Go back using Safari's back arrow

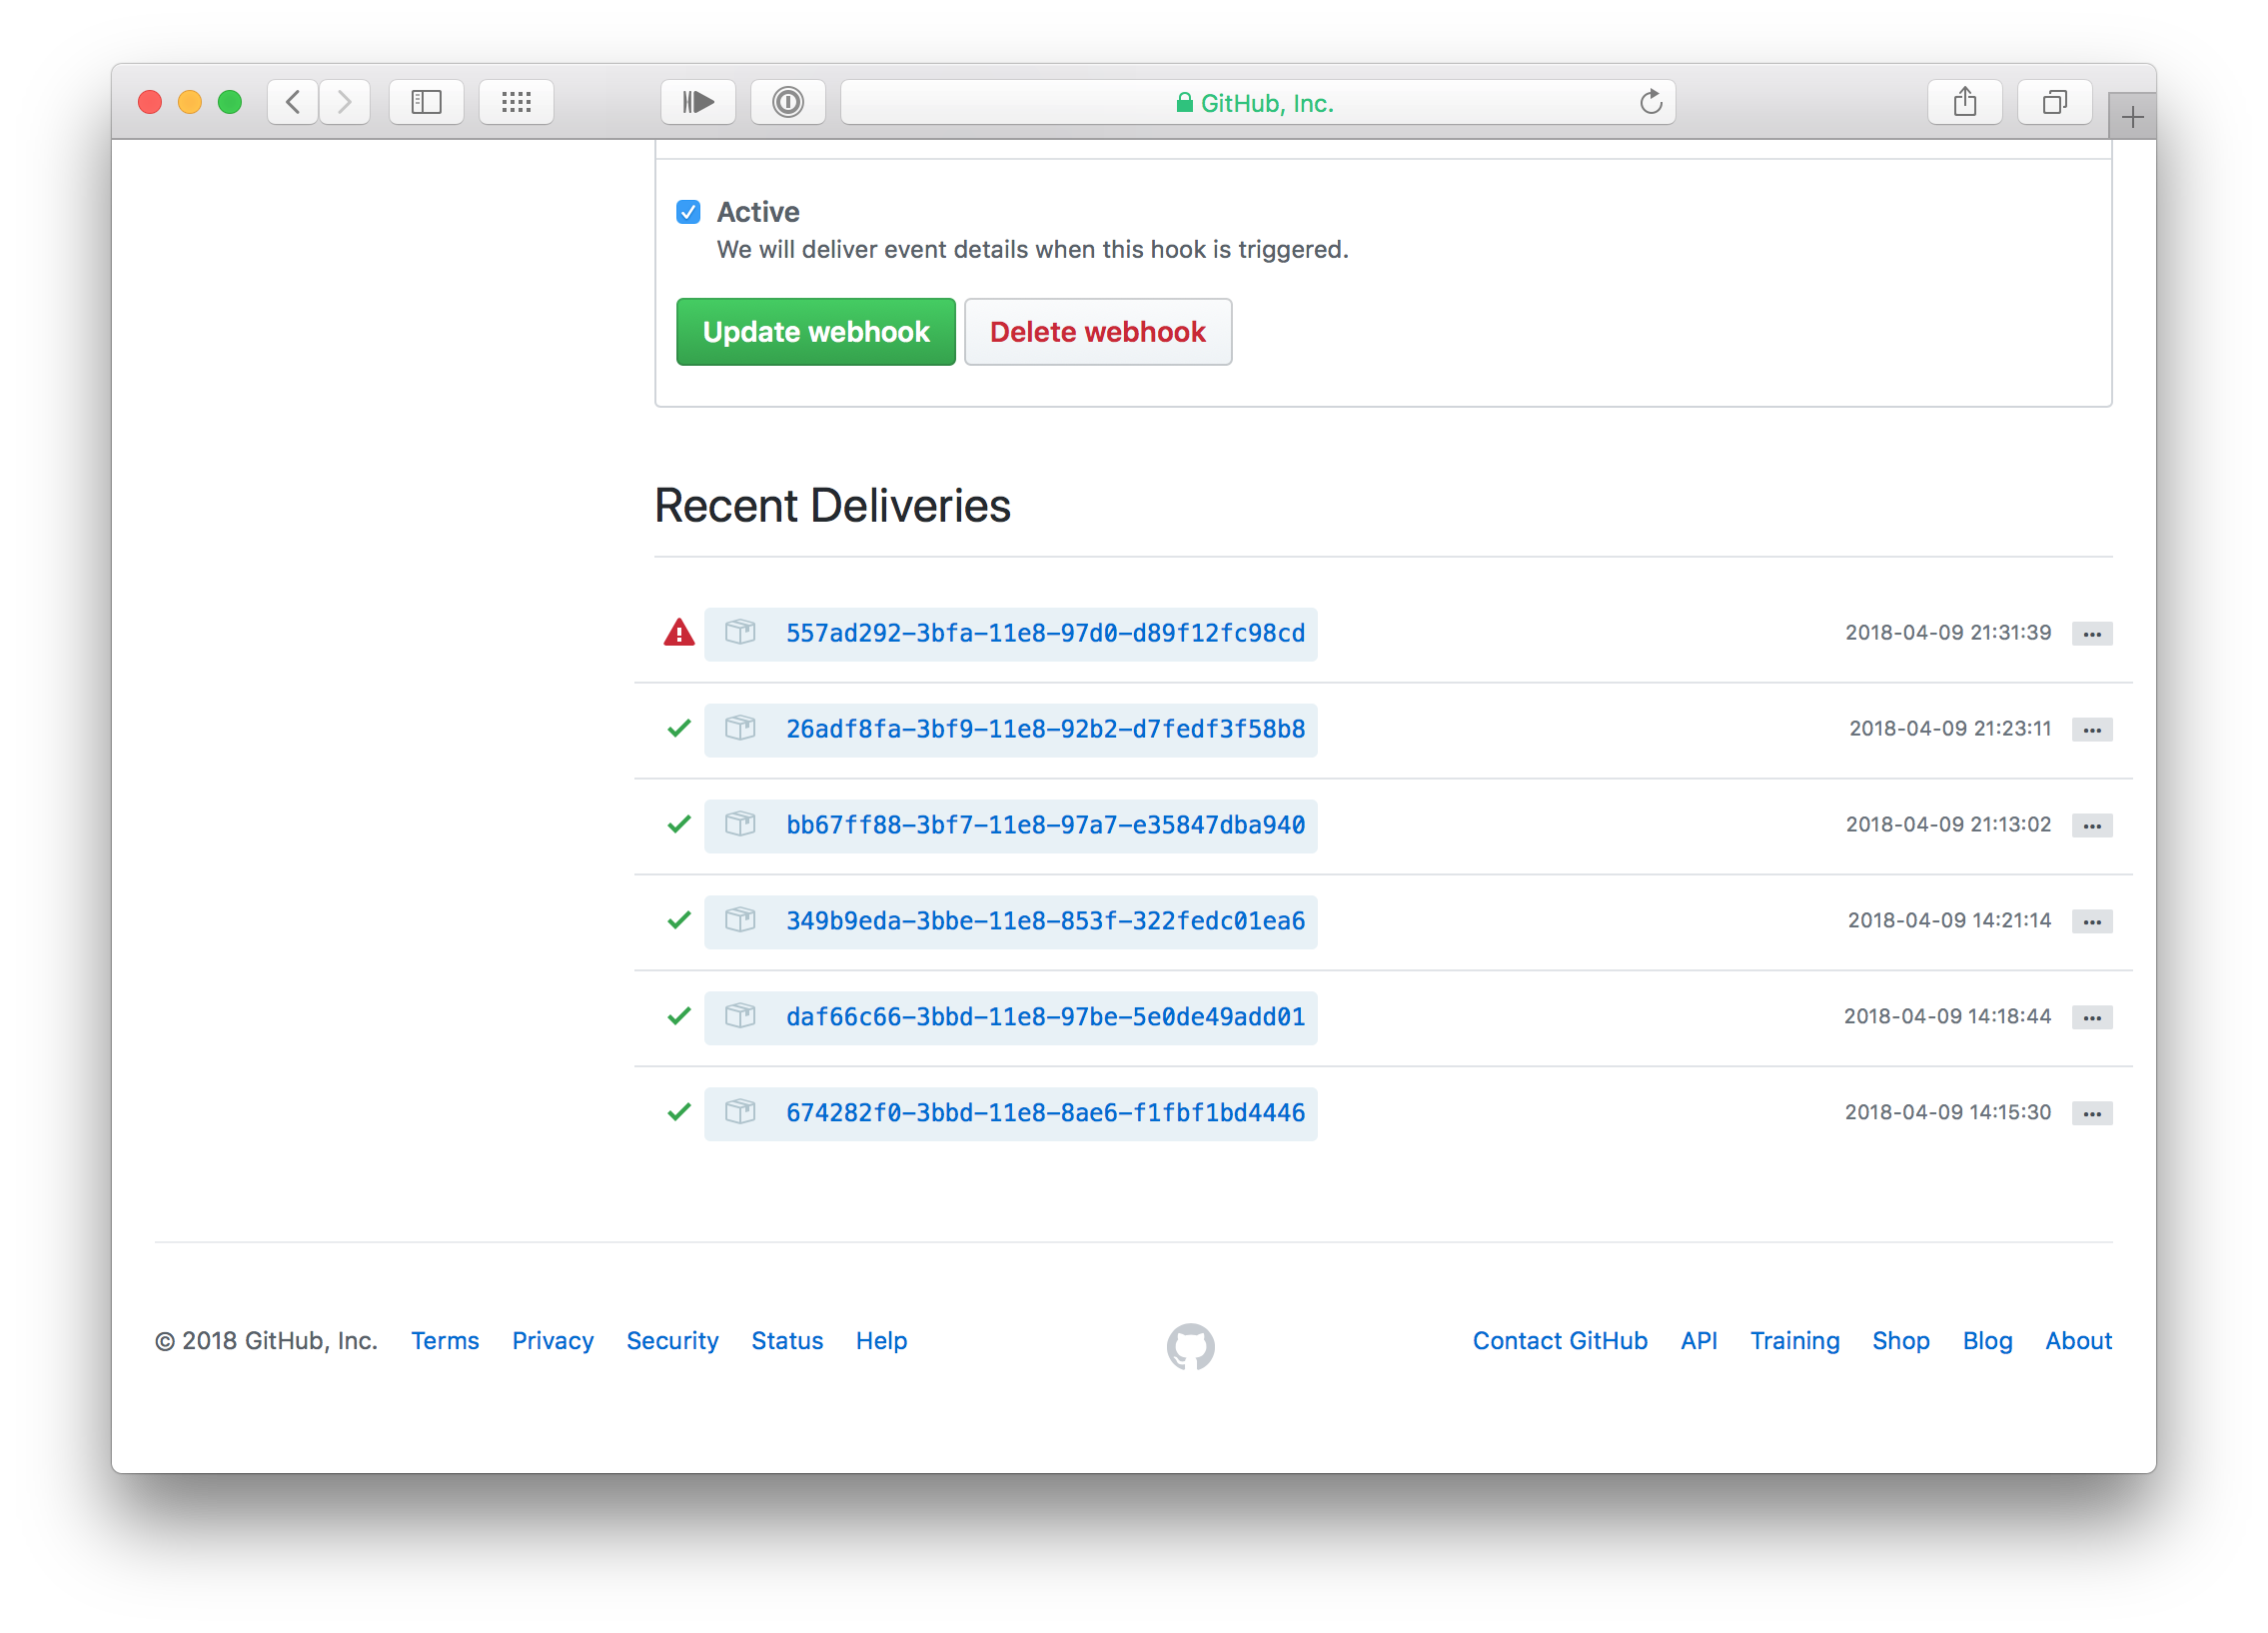(293, 102)
